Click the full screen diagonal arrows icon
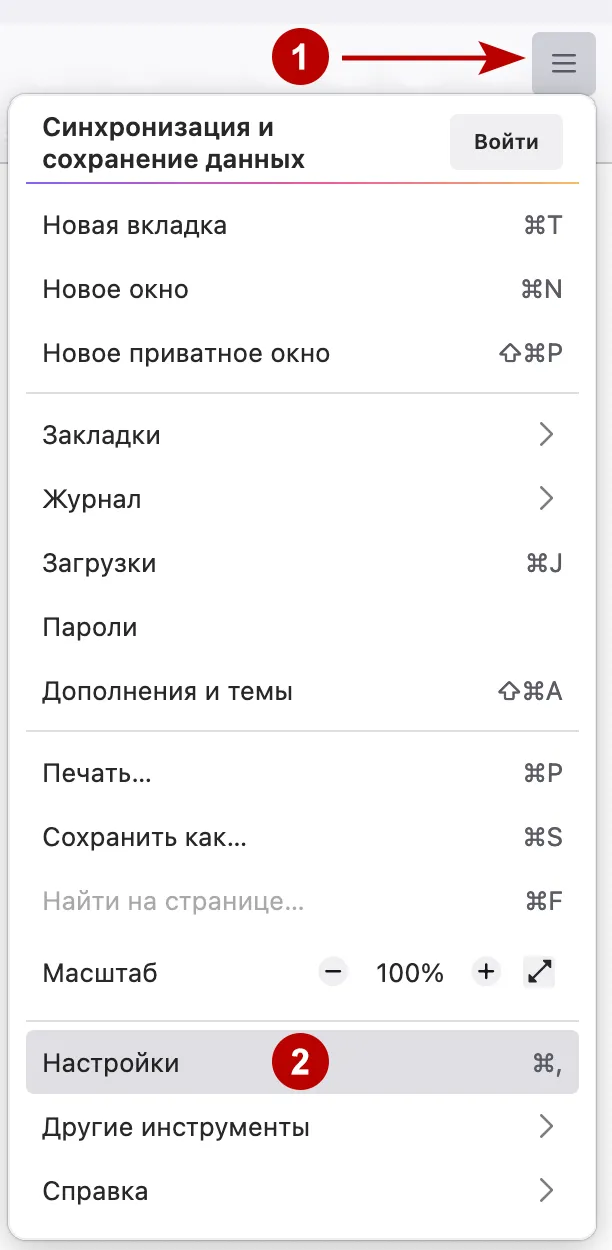The width and height of the screenshot is (612, 1250). pos(540,971)
